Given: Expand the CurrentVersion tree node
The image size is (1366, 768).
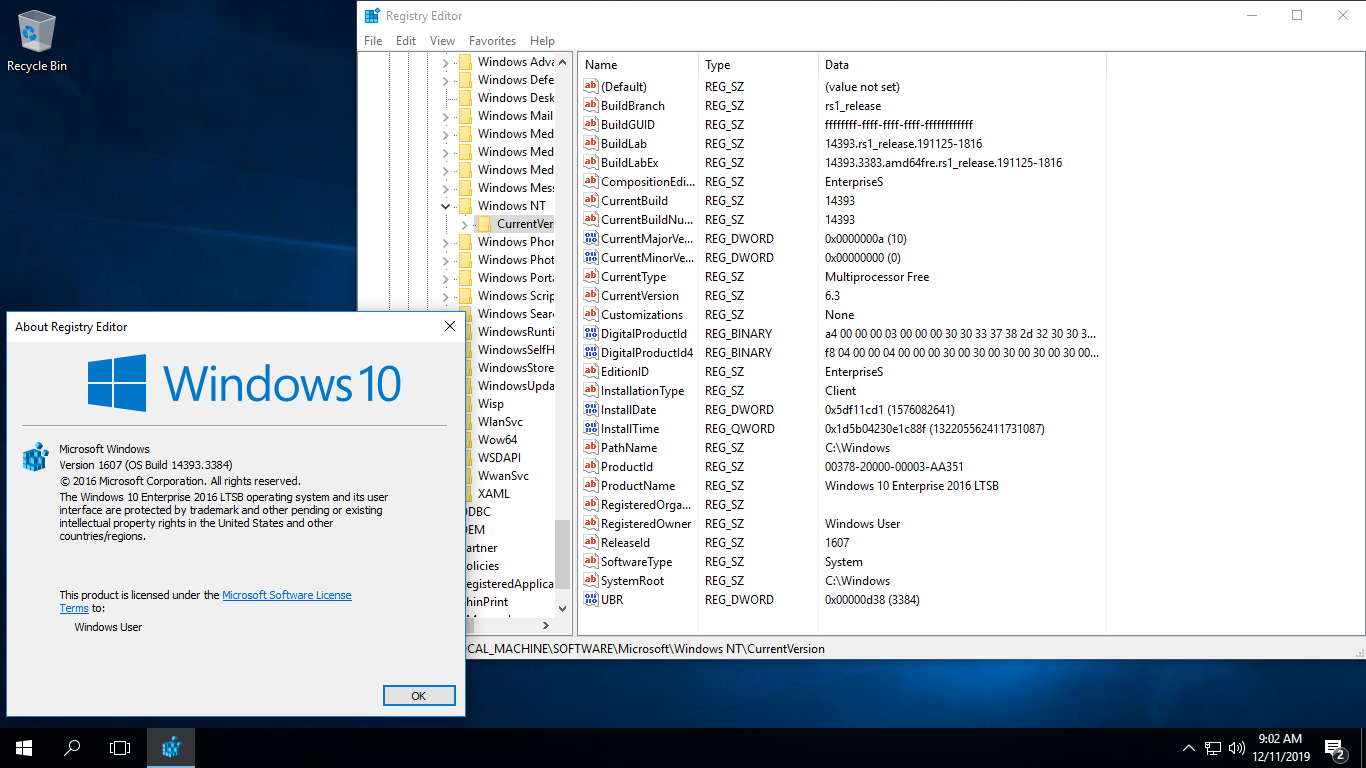Looking at the screenshot, I should (x=465, y=224).
